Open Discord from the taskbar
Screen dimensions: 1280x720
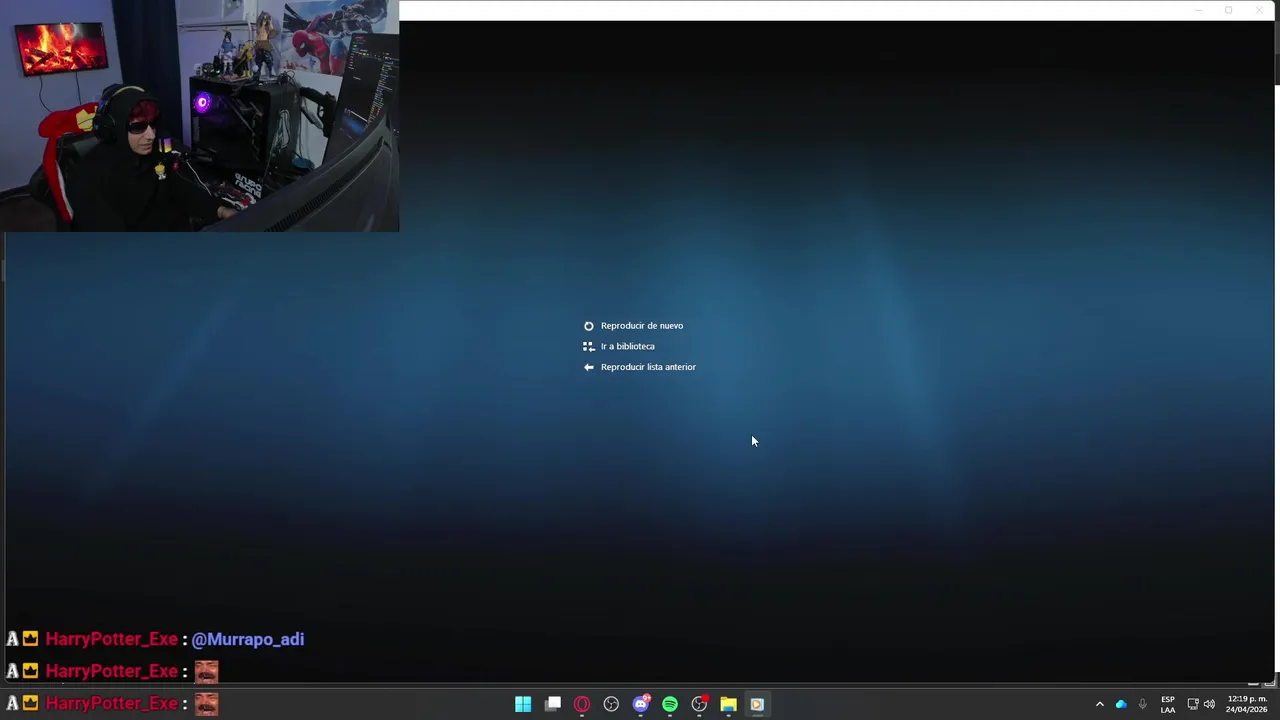(x=641, y=704)
